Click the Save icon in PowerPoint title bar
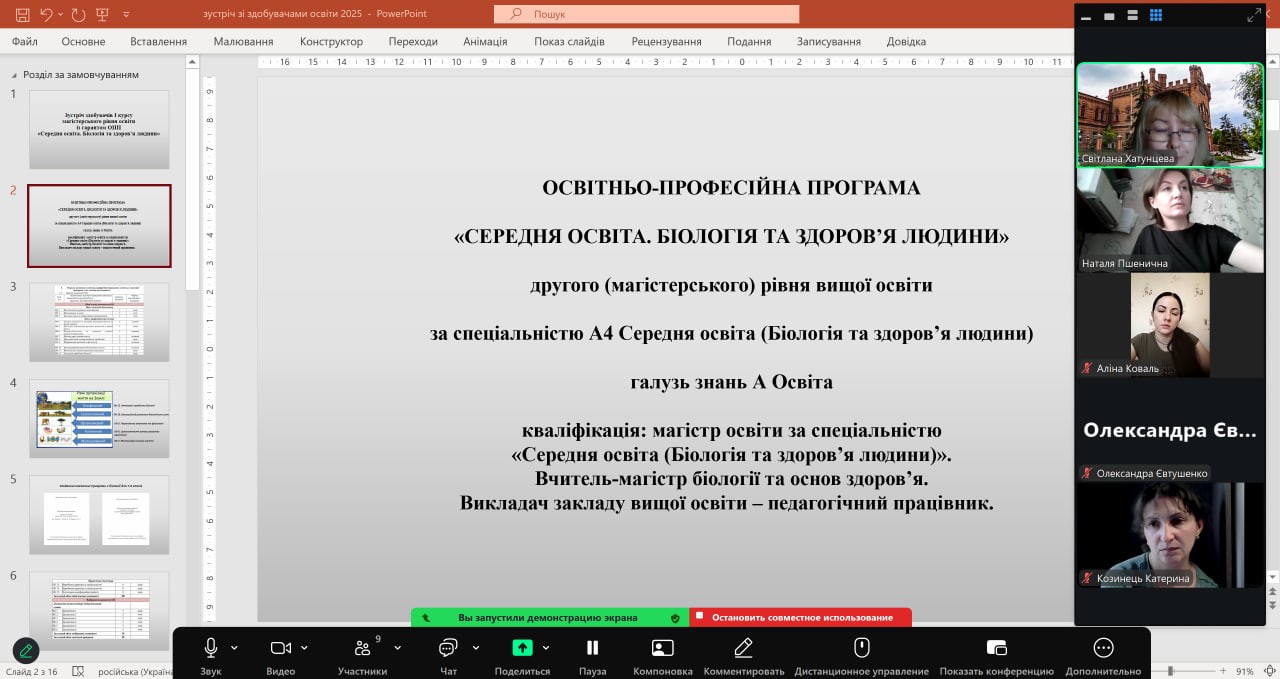This screenshot has height=679, width=1280. (x=20, y=15)
